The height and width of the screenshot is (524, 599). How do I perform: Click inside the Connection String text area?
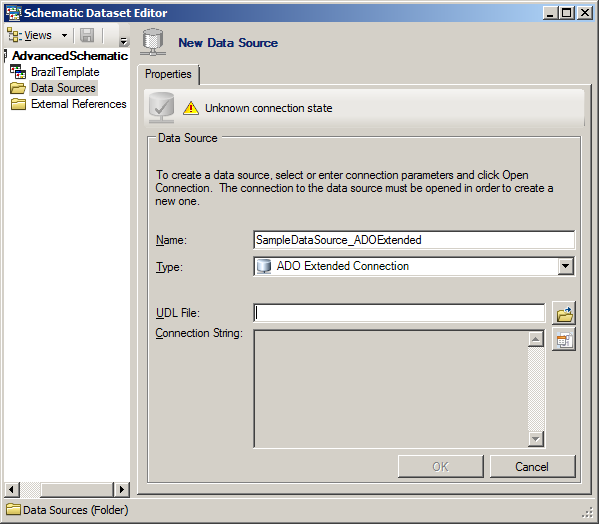pyautogui.click(x=391, y=389)
